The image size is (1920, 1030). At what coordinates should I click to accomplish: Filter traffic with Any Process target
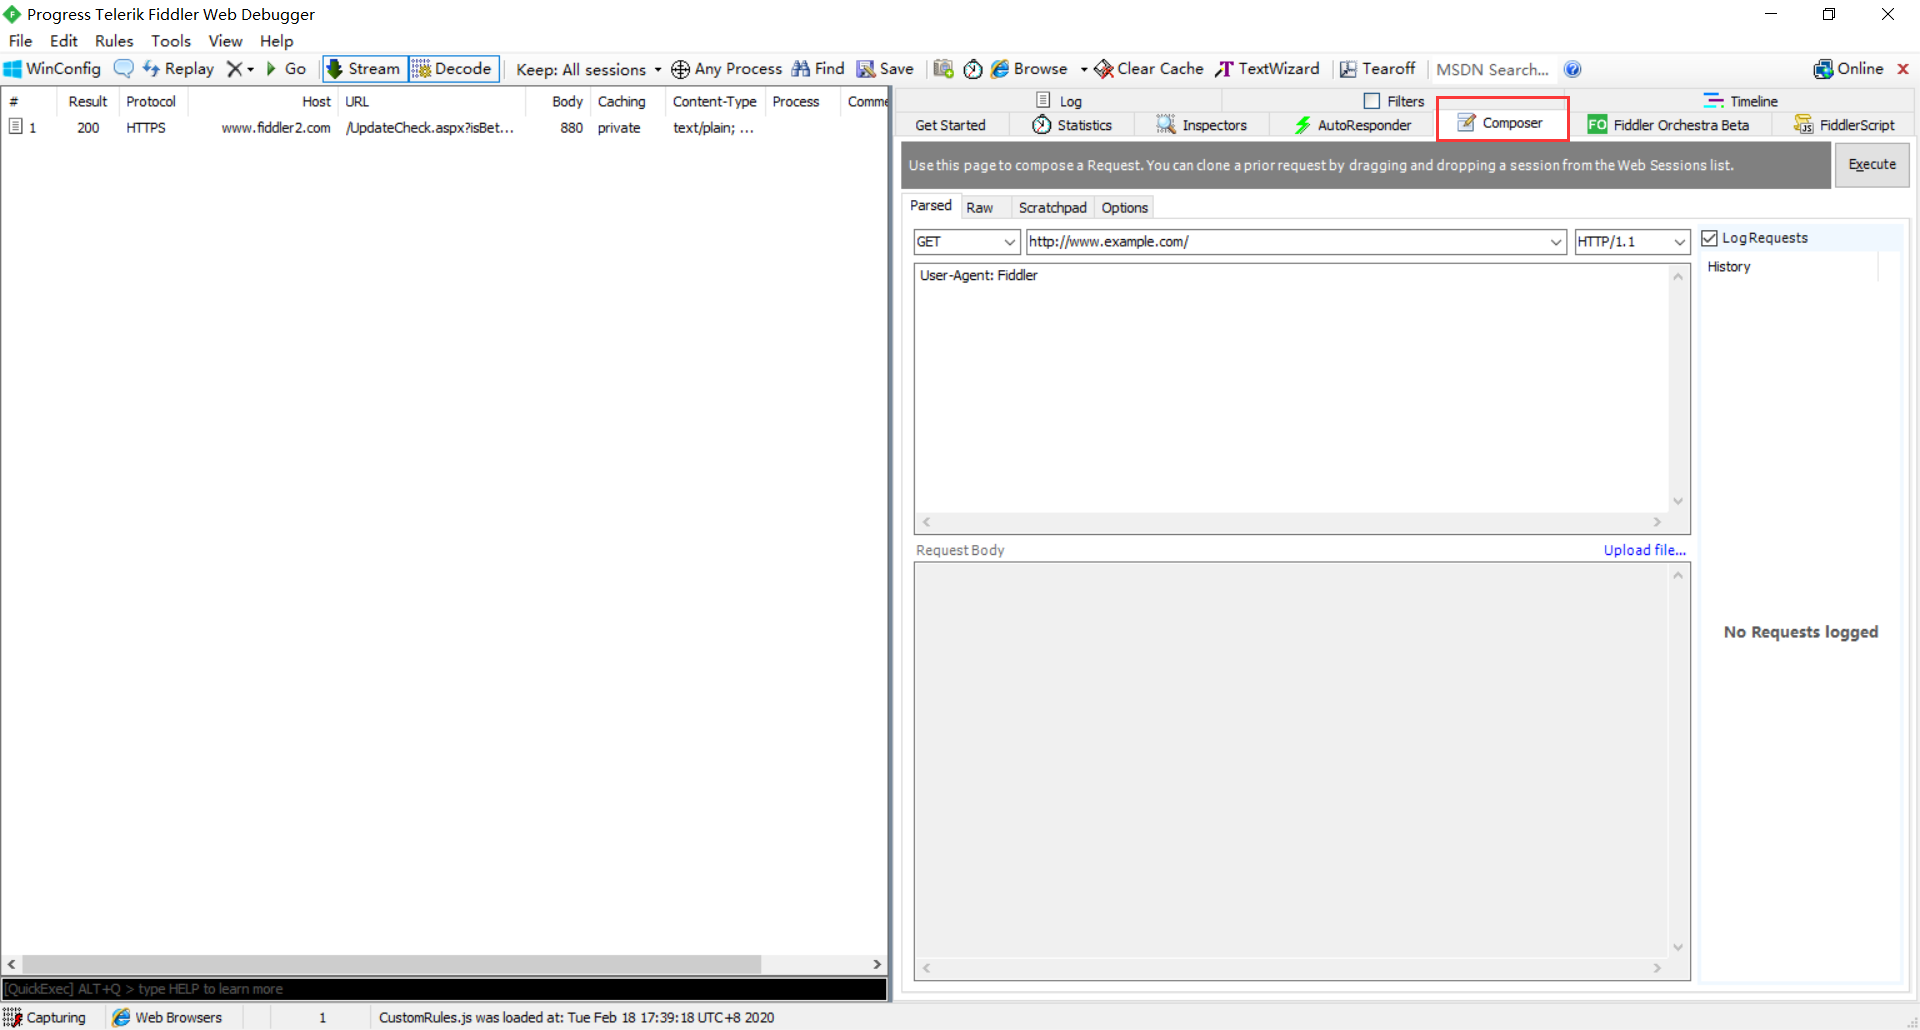tap(727, 69)
